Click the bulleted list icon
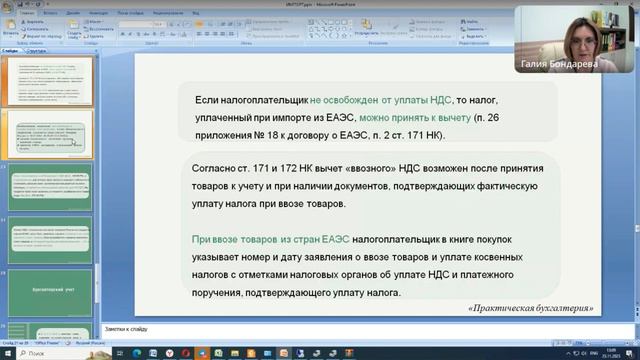The height and width of the screenshot is (360, 640). point(199,24)
